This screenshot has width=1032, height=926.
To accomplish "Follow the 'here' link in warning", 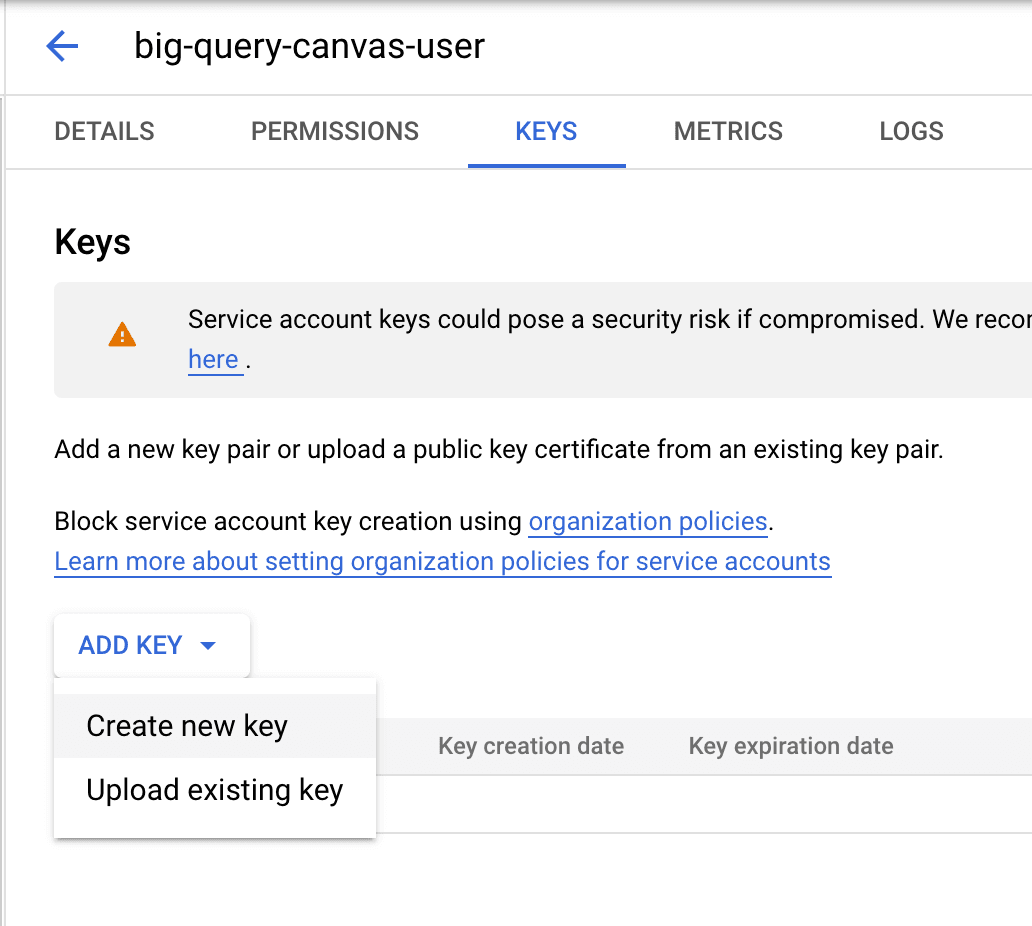I will [x=214, y=359].
